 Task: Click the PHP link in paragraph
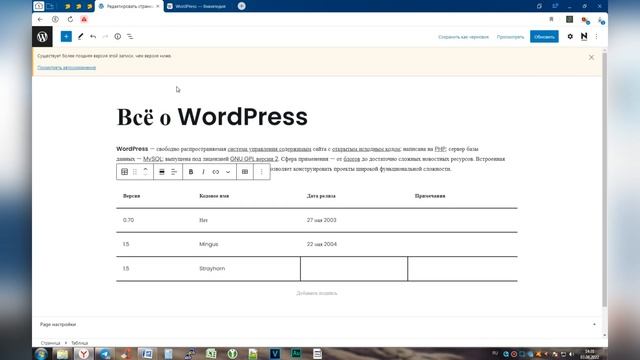pos(440,149)
